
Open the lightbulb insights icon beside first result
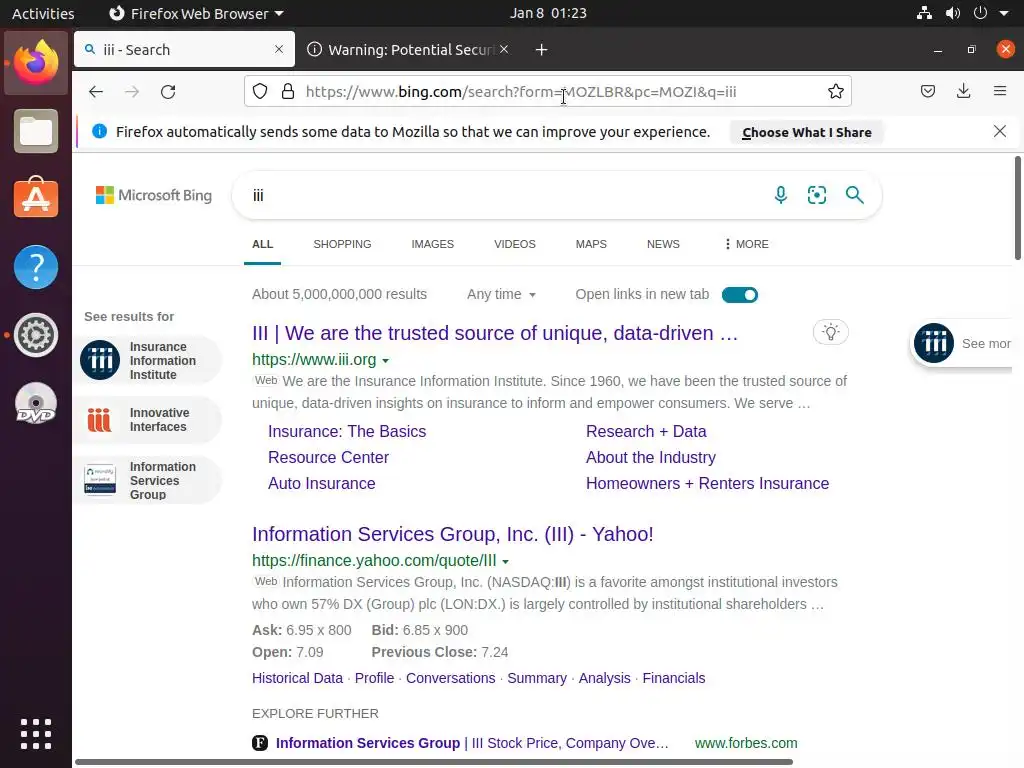831,332
